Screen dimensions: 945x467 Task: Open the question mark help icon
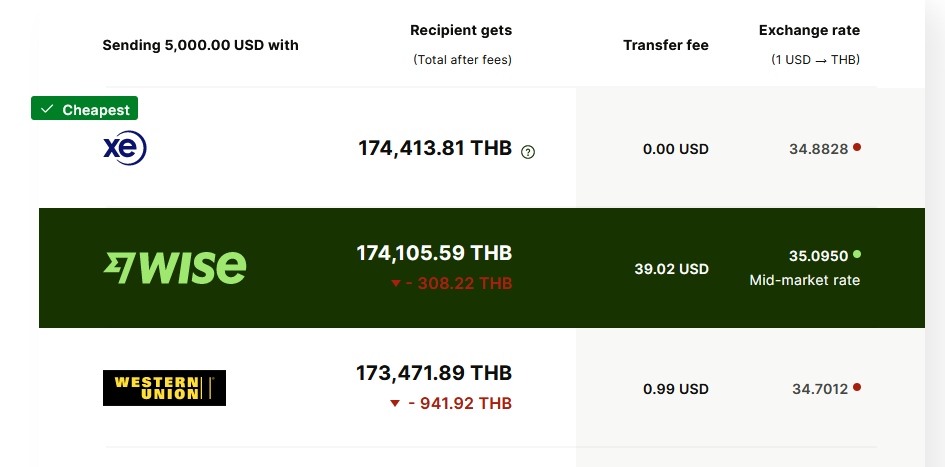coord(529,152)
